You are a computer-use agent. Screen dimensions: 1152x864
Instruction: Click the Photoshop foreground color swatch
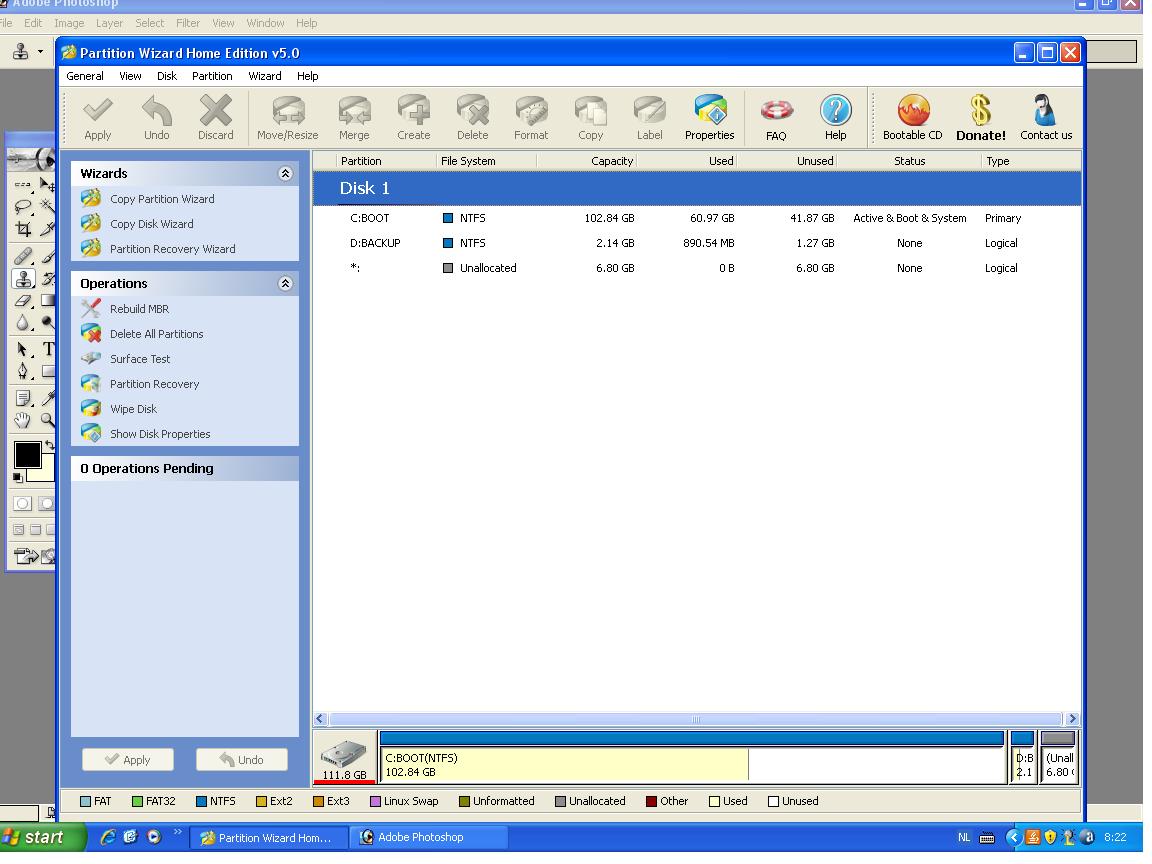[x=27, y=455]
